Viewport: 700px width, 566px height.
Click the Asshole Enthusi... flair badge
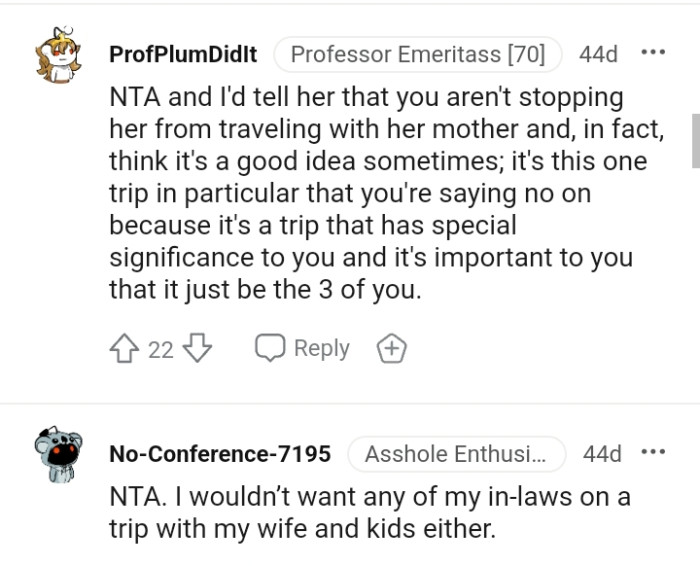click(456, 454)
